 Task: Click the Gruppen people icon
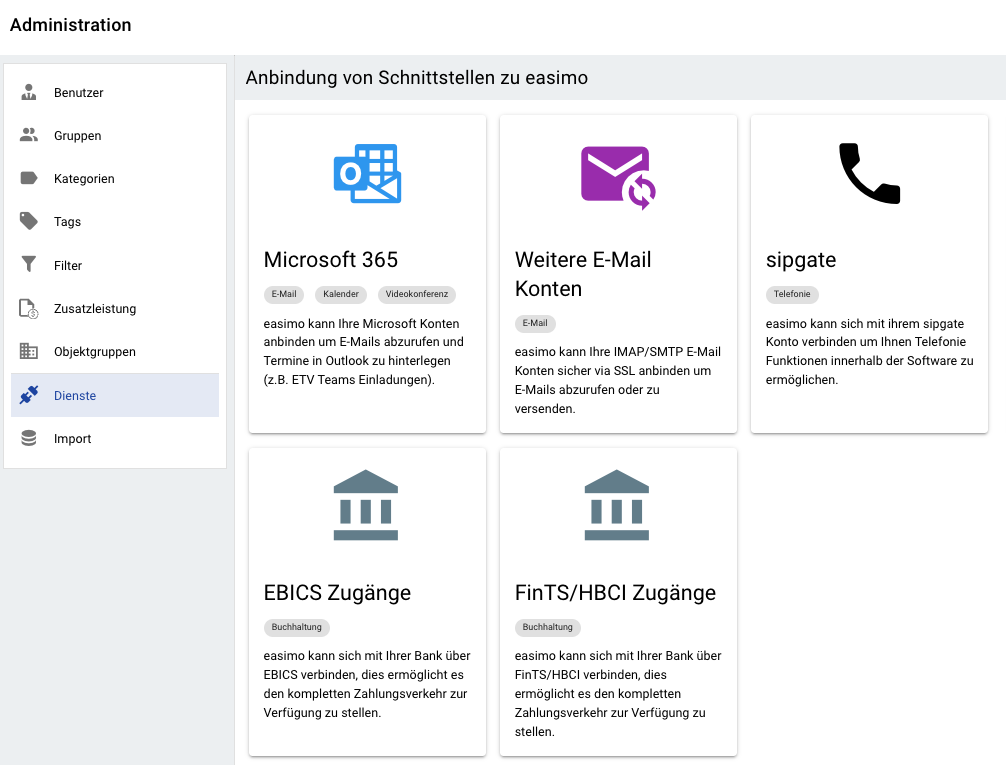click(29, 135)
